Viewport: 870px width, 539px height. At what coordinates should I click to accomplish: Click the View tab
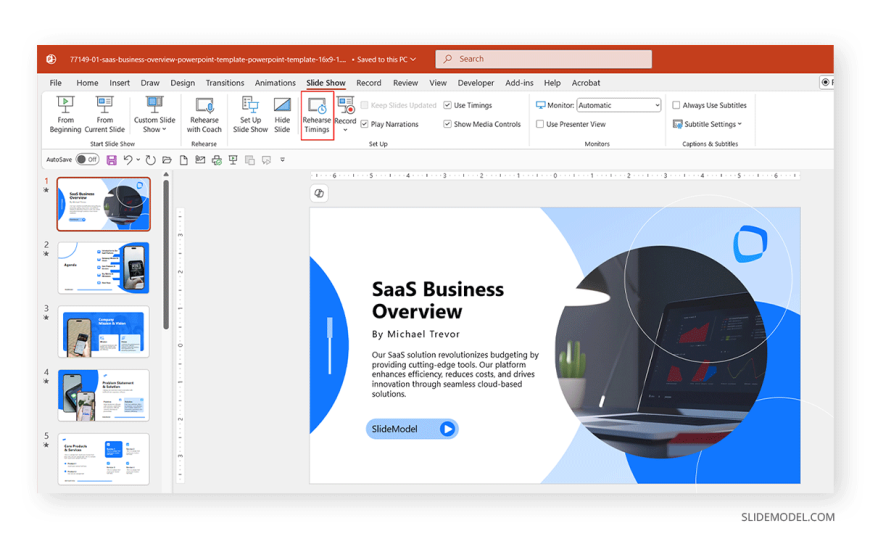(438, 83)
